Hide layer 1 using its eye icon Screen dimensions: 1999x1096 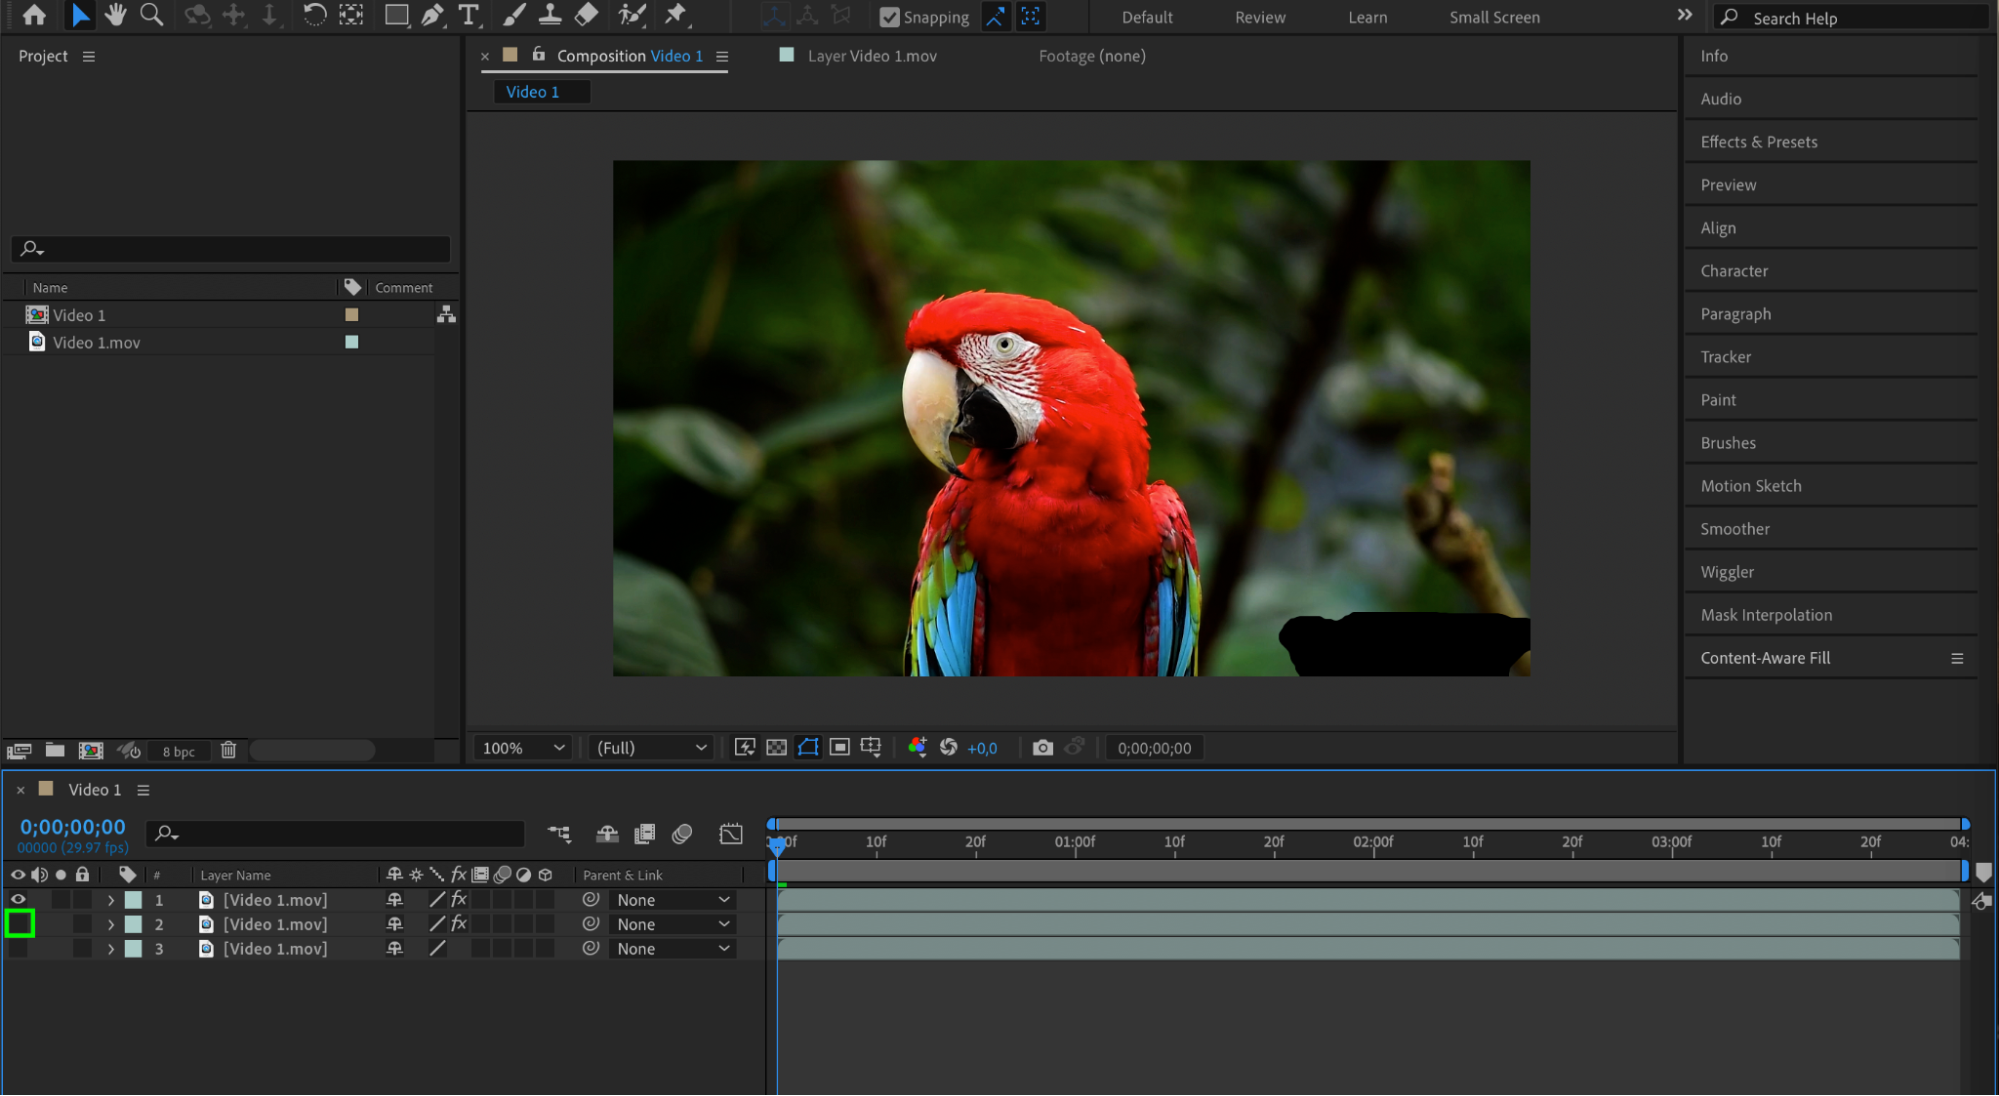coord(18,900)
